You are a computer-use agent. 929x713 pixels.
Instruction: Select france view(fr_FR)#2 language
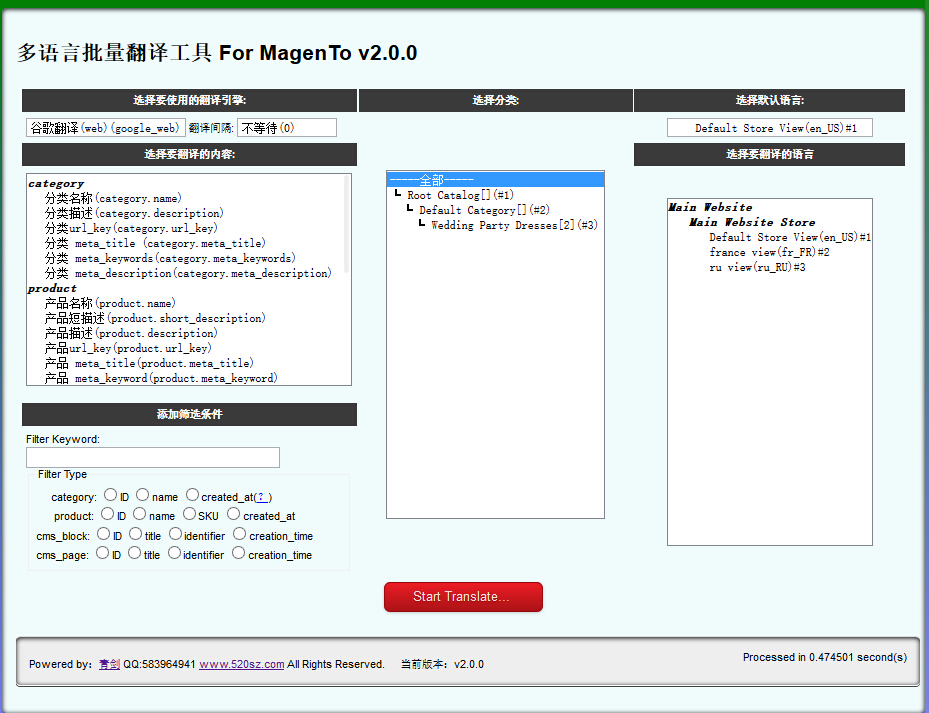coord(770,252)
